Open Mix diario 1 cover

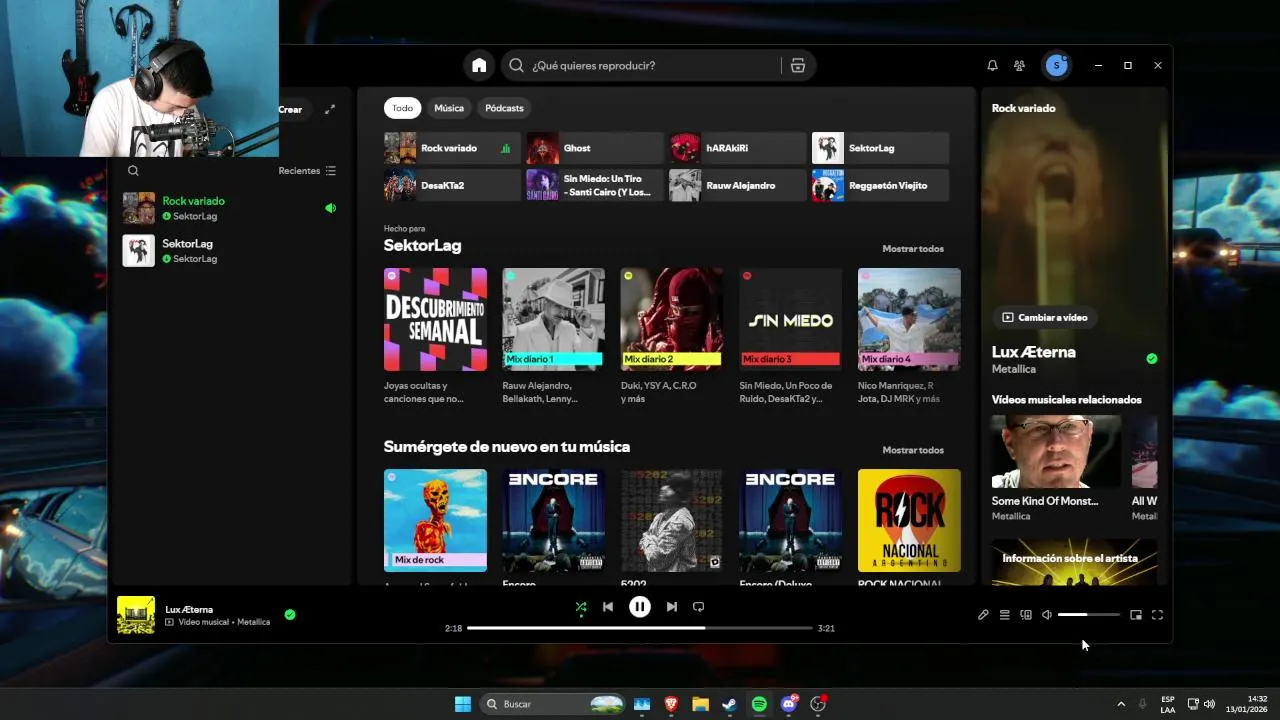click(553, 319)
